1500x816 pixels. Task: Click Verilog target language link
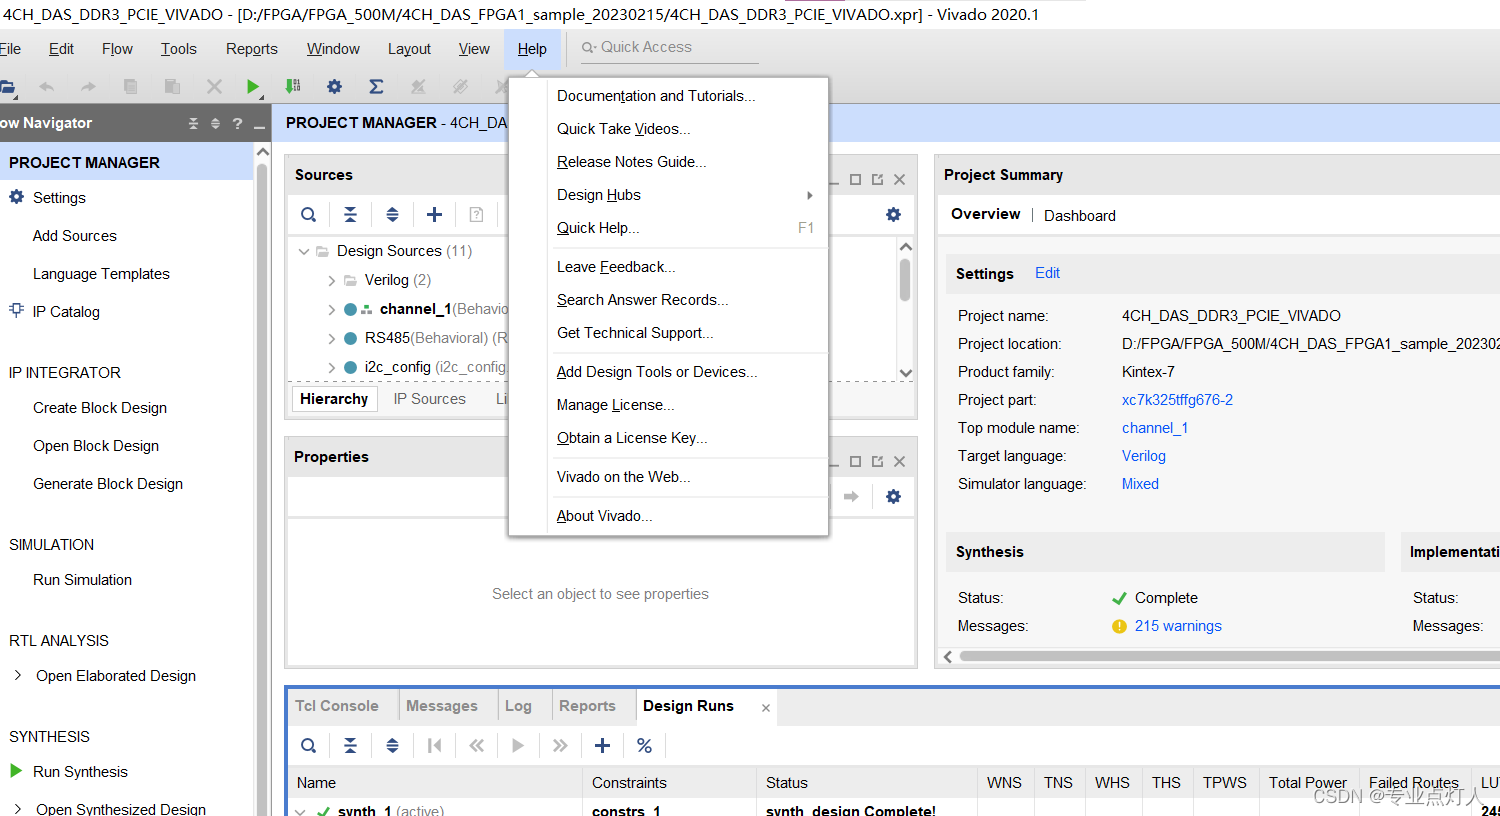(1144, 456)
